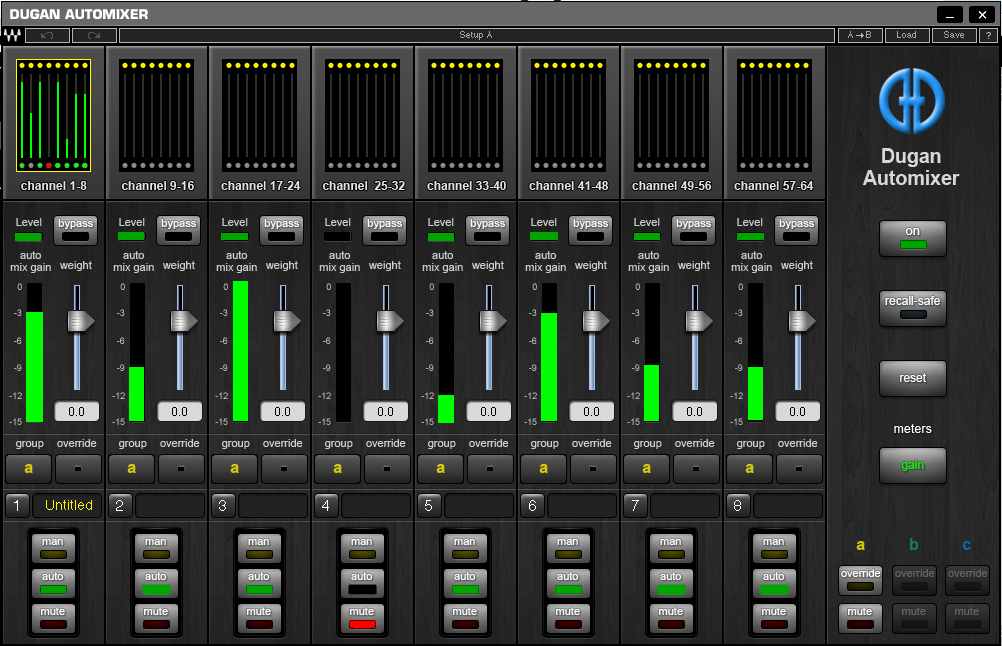
Task: Mute channel 1
Action: point(53,618)
